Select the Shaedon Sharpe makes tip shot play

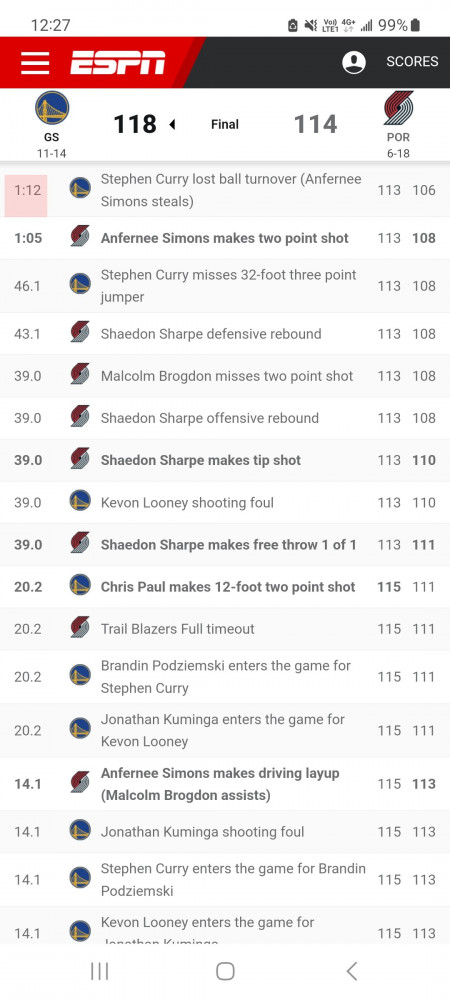pos(225,460)
